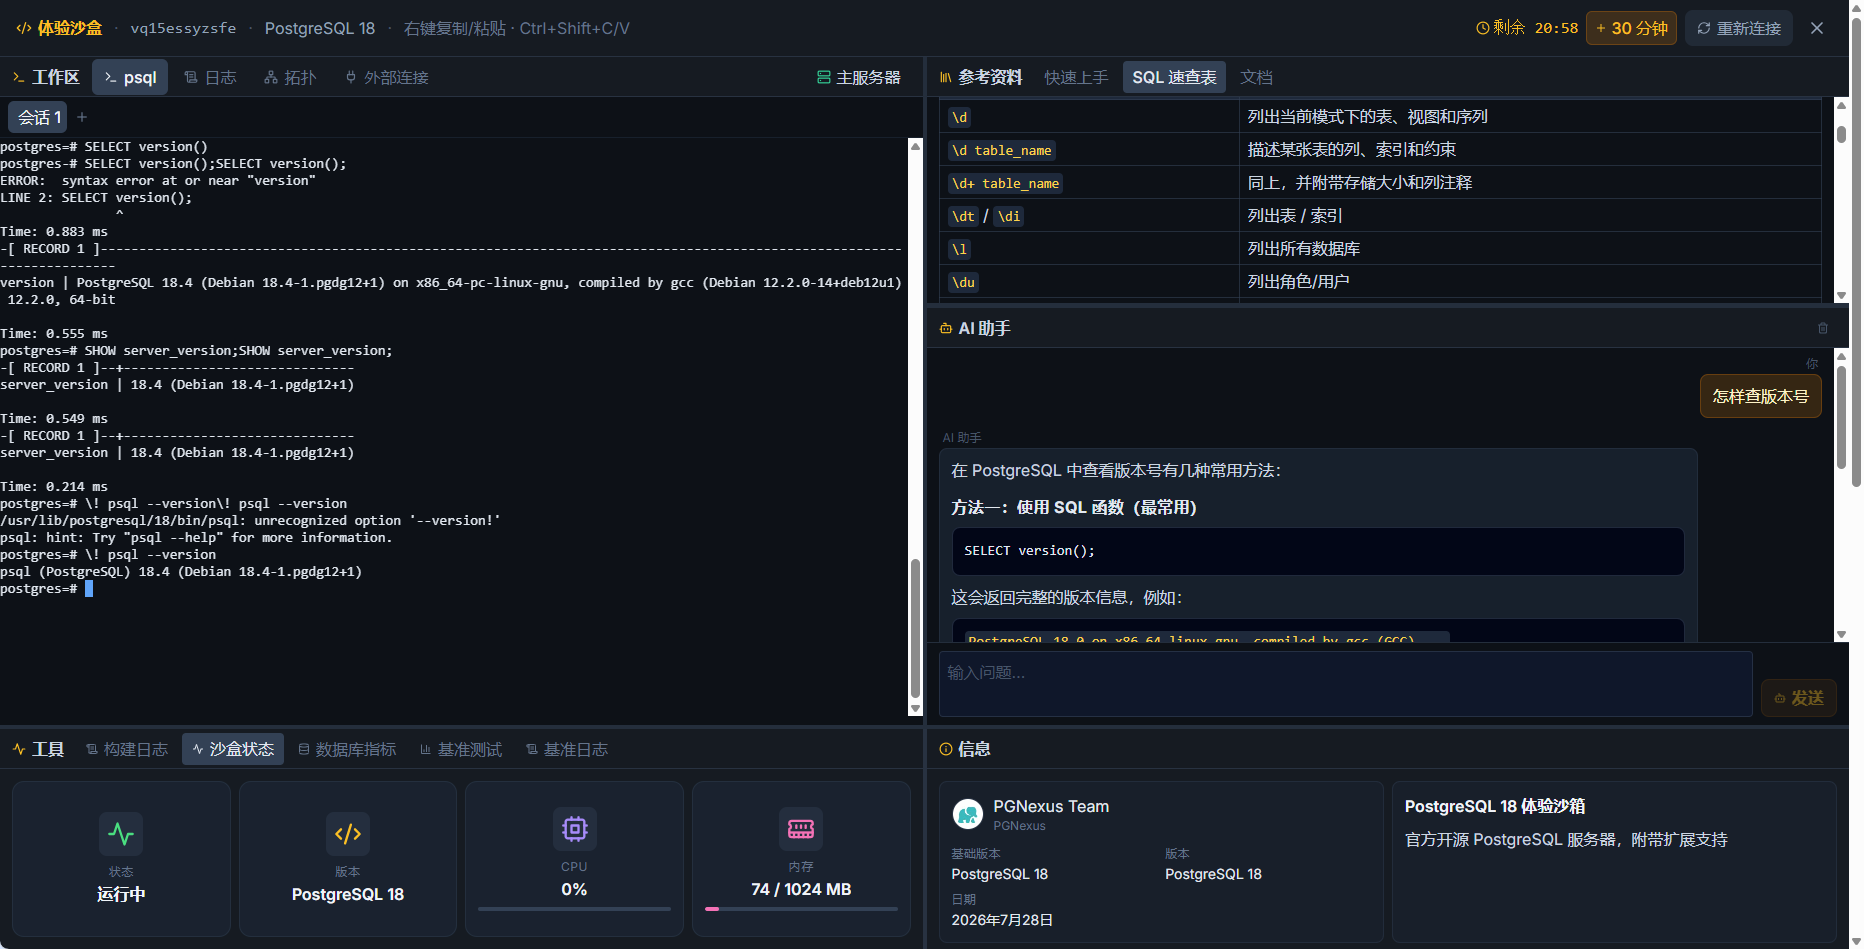The height and width of the screenshot is (949, 1864).
Task: Click the PostgreSQL 18 version code icon
Action: coord(348,834)
